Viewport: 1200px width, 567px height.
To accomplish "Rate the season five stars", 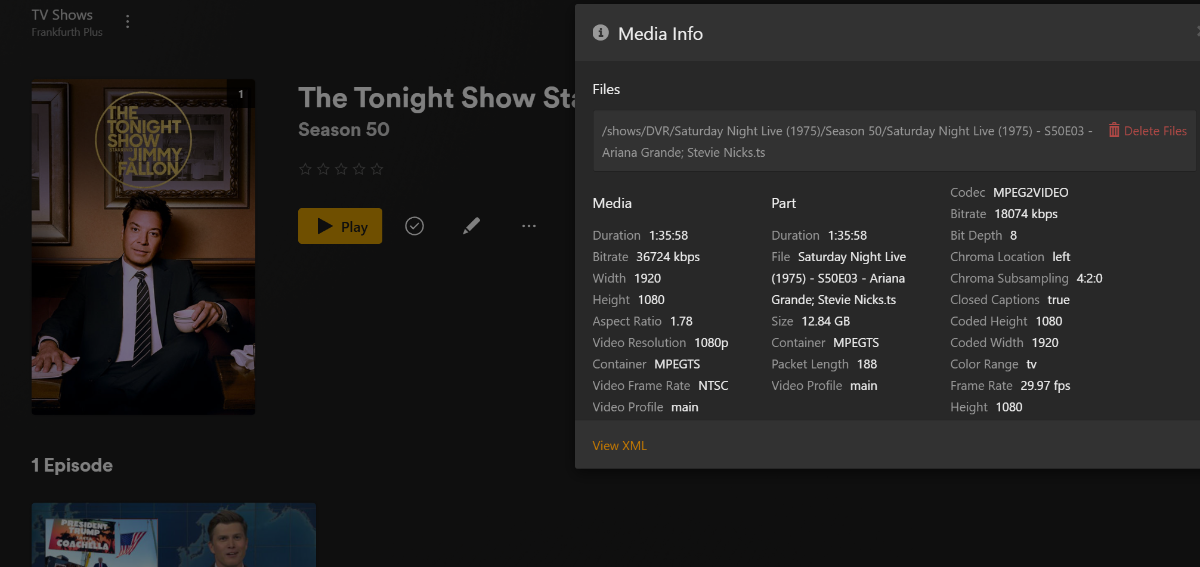I will click(x=377, y=169).
